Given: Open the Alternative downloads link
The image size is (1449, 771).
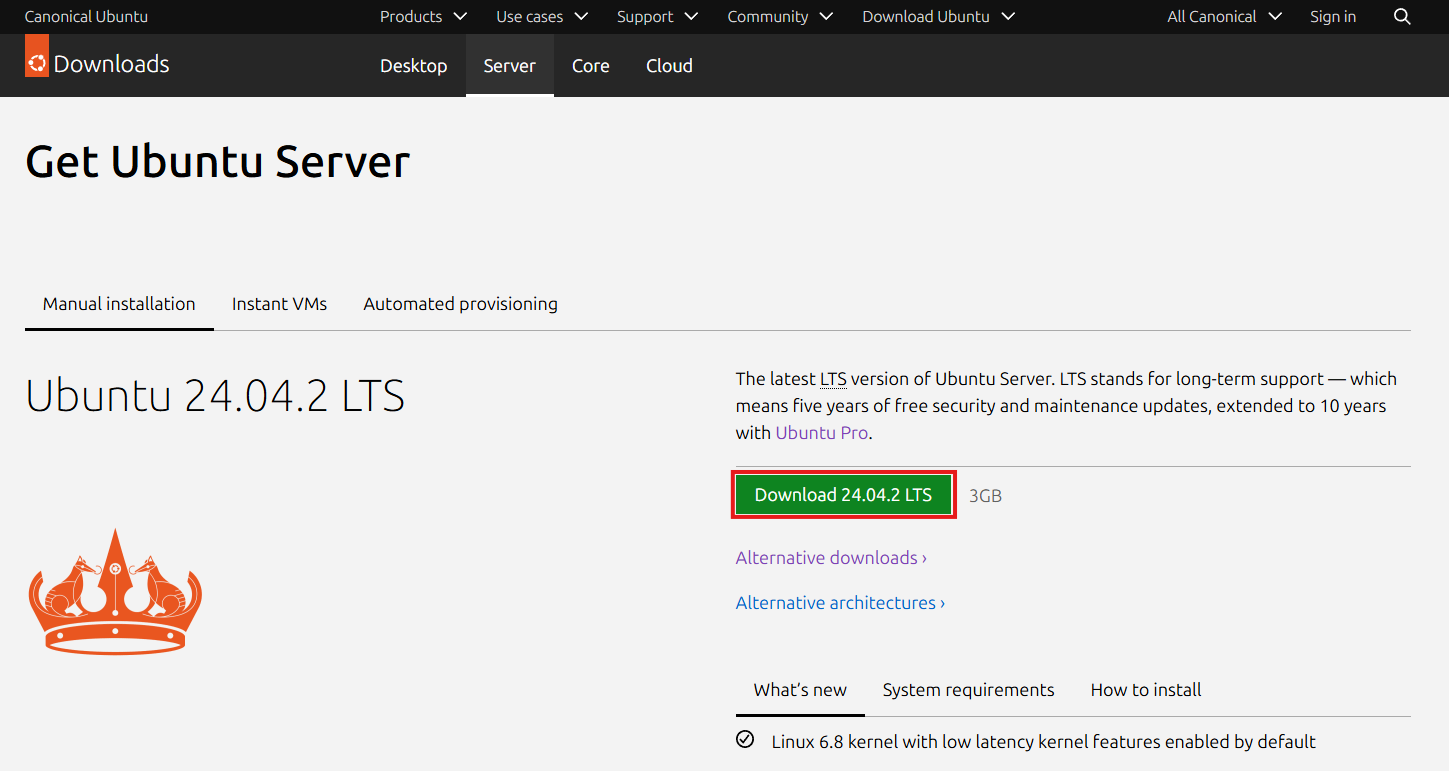Looking at the screenshot, I should [831, 558].
